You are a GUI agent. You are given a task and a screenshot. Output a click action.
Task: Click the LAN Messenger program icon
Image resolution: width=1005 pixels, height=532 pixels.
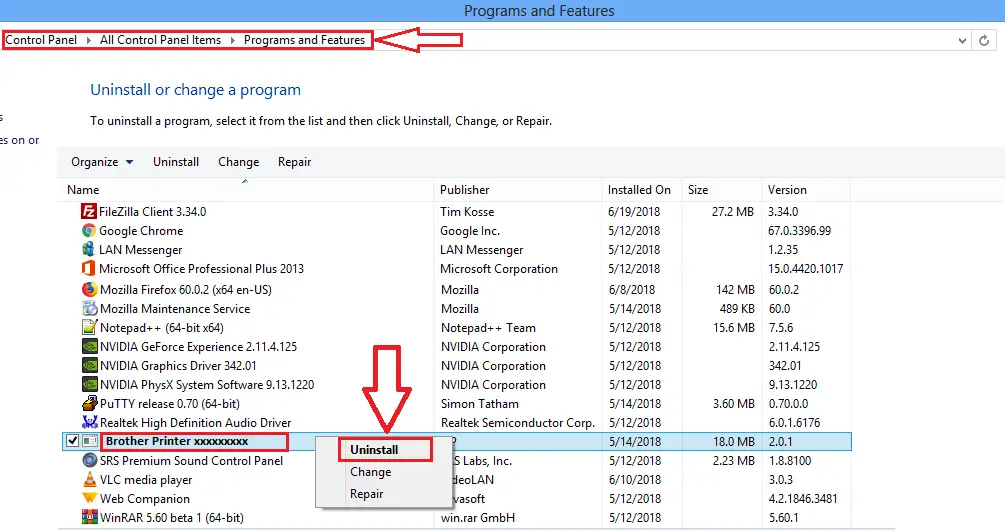pos(88,249)
